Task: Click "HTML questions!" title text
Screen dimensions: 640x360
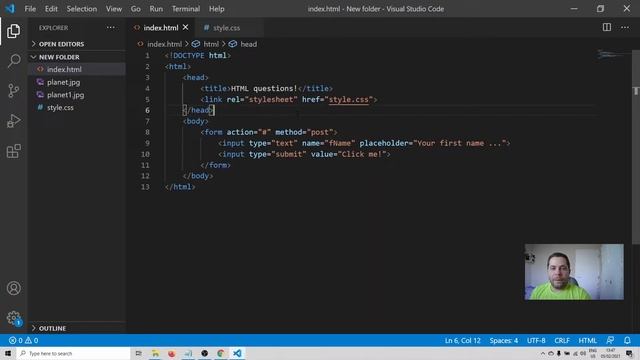Action: pyautogui.click(x=264, y=88)
